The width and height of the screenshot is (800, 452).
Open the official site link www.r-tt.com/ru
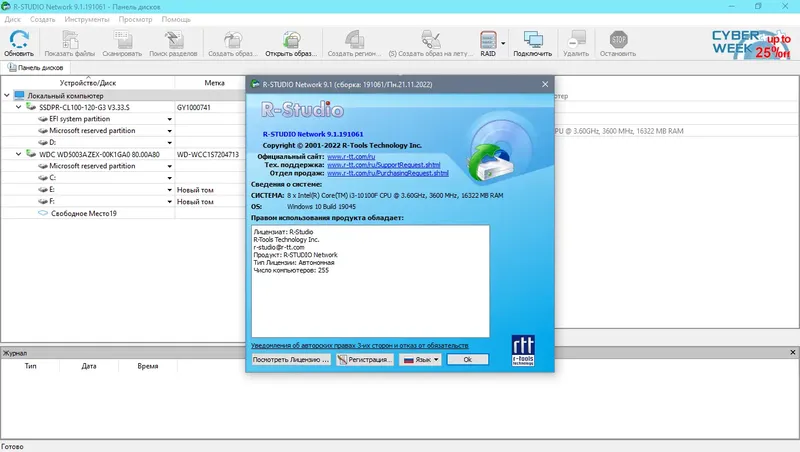(351, 157)
